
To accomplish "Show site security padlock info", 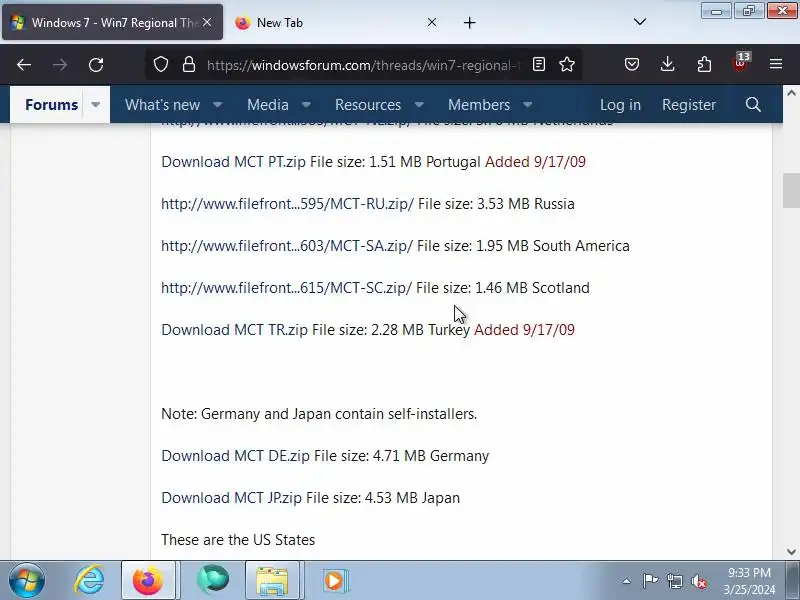I will [x=189, y=64].
